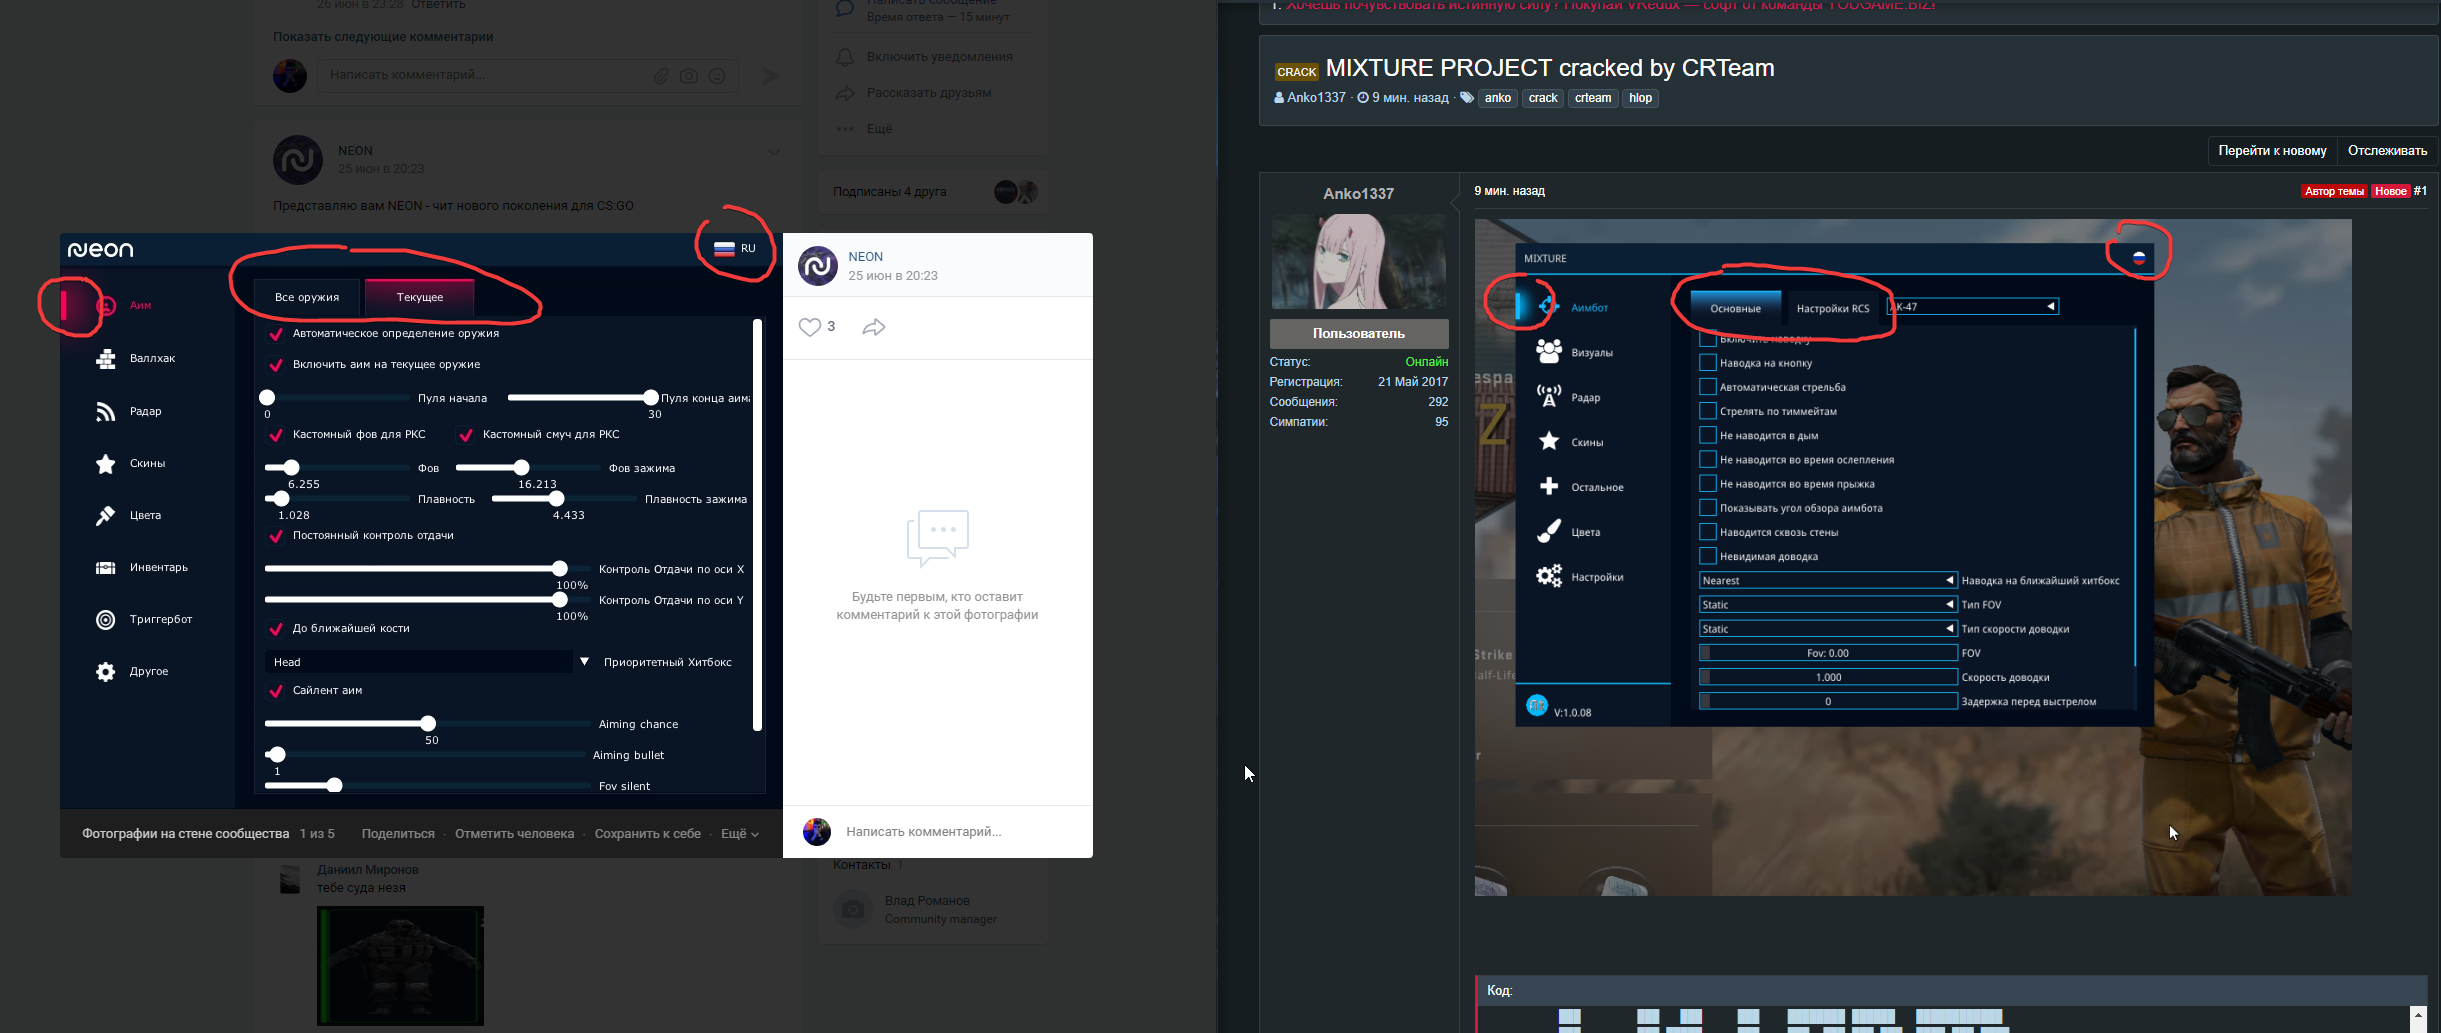
Task: Open the Настройки gears icon in MIXTURE
Action: tap(1549, 576)
